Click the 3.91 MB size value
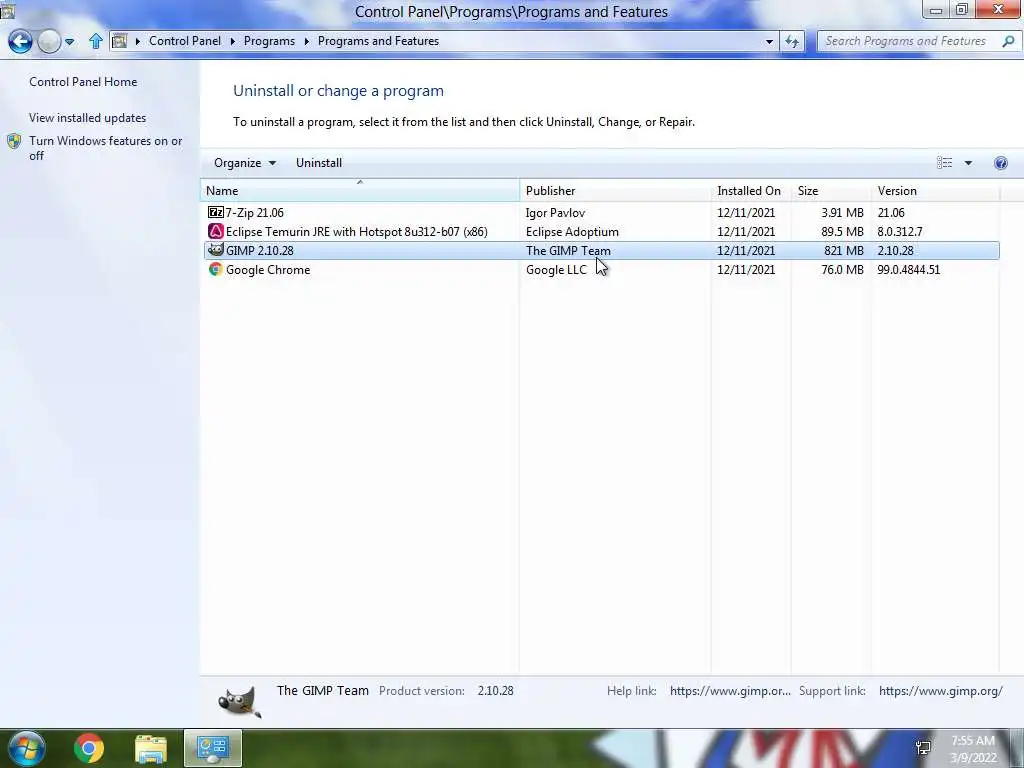 (x=842, y=212)
